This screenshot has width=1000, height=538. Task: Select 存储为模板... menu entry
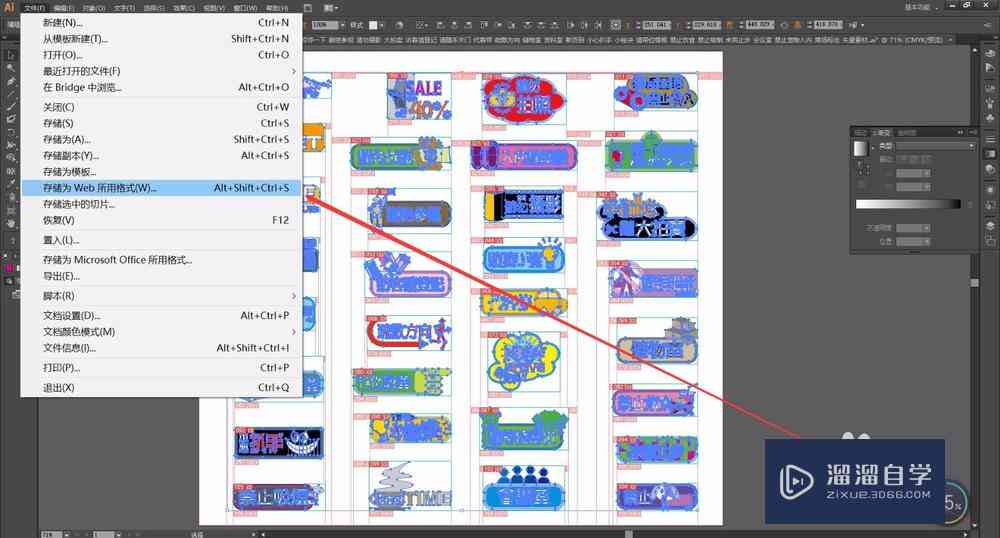(161, 171)
